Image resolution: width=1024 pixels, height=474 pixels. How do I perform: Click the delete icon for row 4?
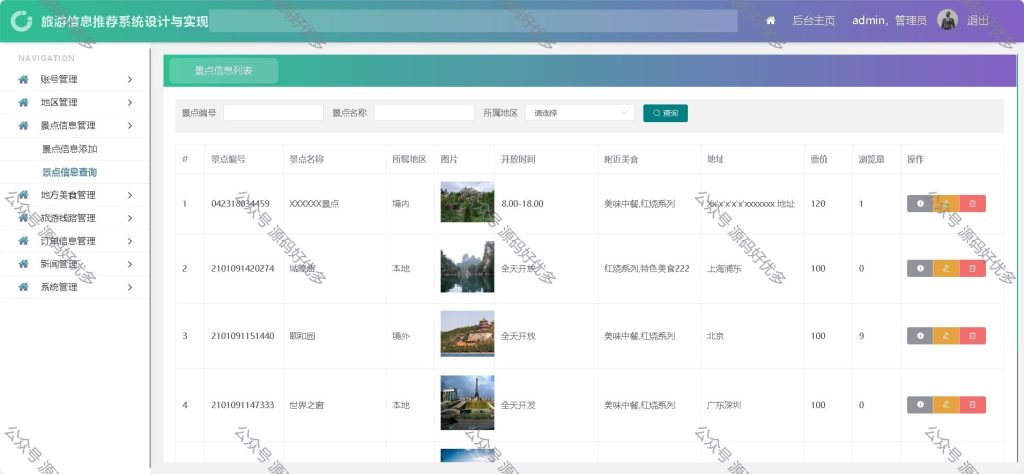pyautogui.click(x=972, y=405)
